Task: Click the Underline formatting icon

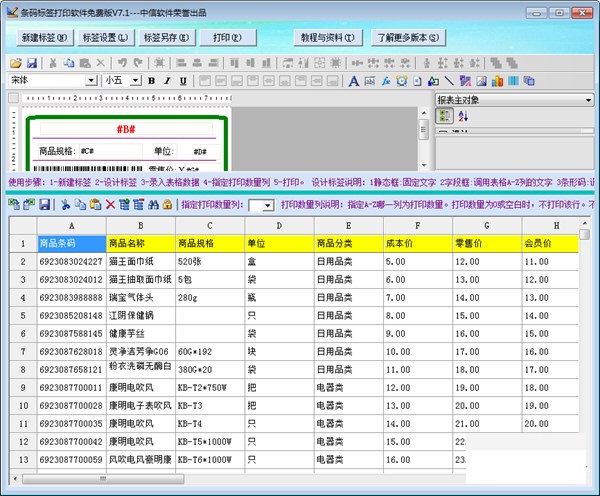Action: [x=182, y=81]
